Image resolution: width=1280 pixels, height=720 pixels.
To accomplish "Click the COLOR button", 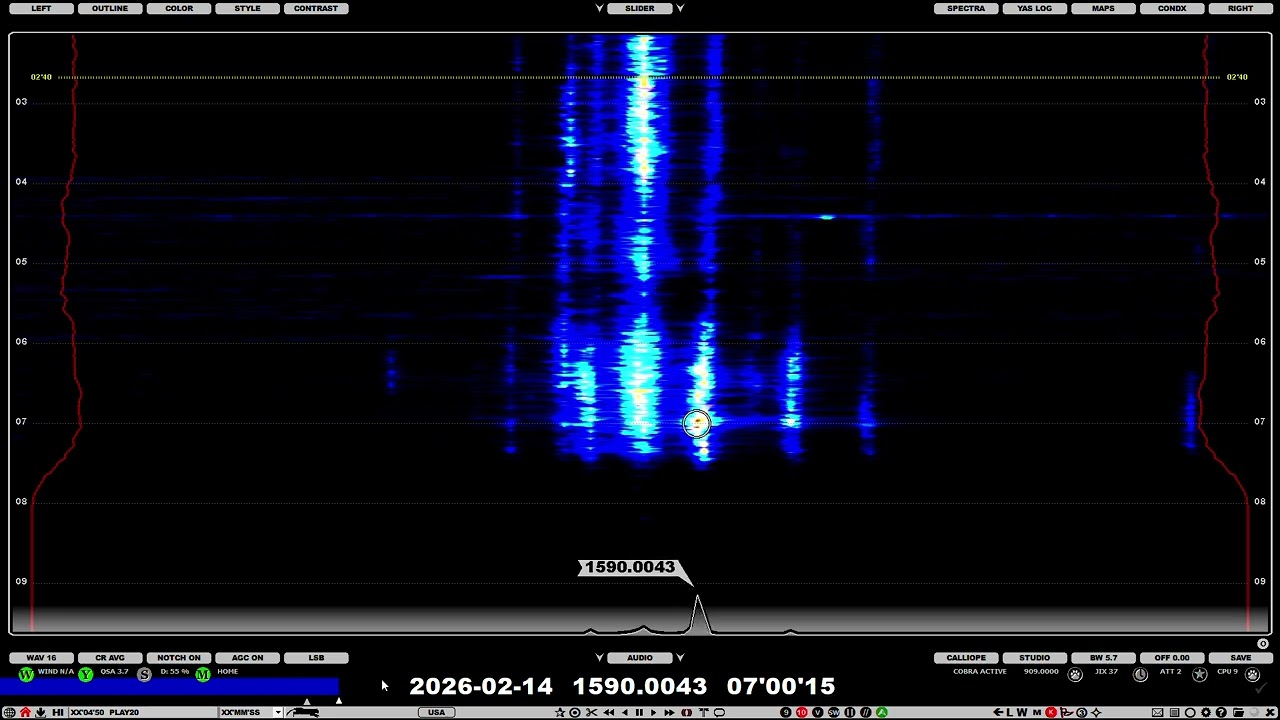I will [x=179, y=8].
